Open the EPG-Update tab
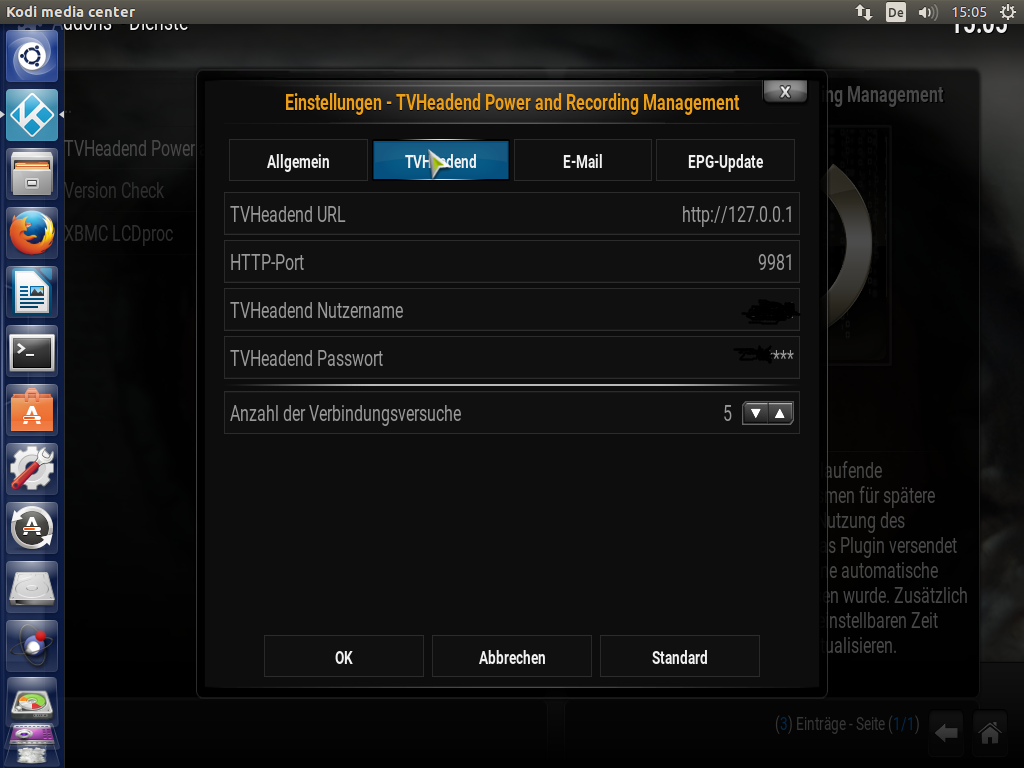This screenshot has height=768, width=1024. point(726,160)
